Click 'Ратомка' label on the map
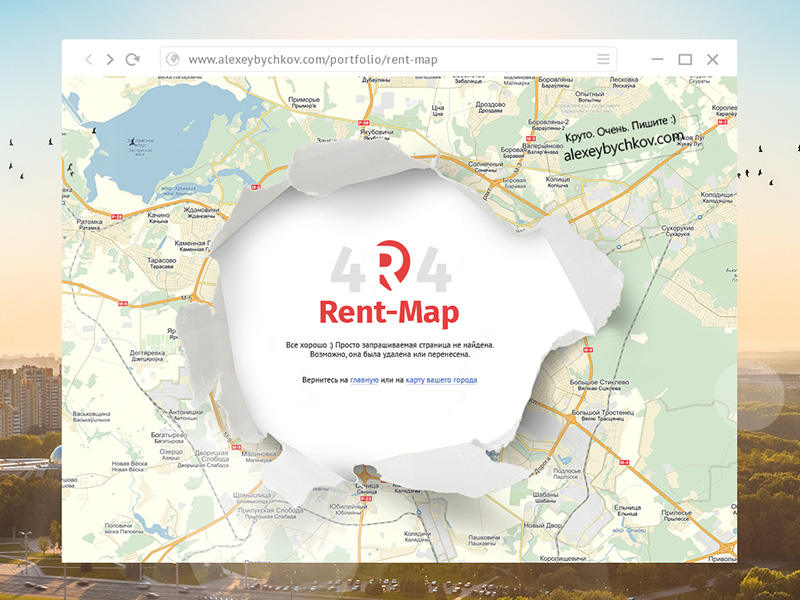The image size is (800, 600). pyautogui.click(x=89, y=222)
